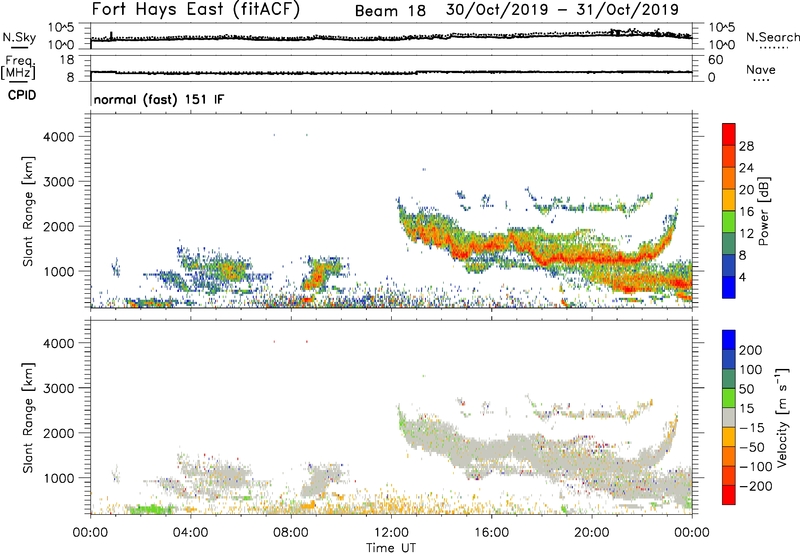Click the 'normal (fast) 151 IF' text
Viewport: 800px width, 554px height.
(x=159, y=99)
